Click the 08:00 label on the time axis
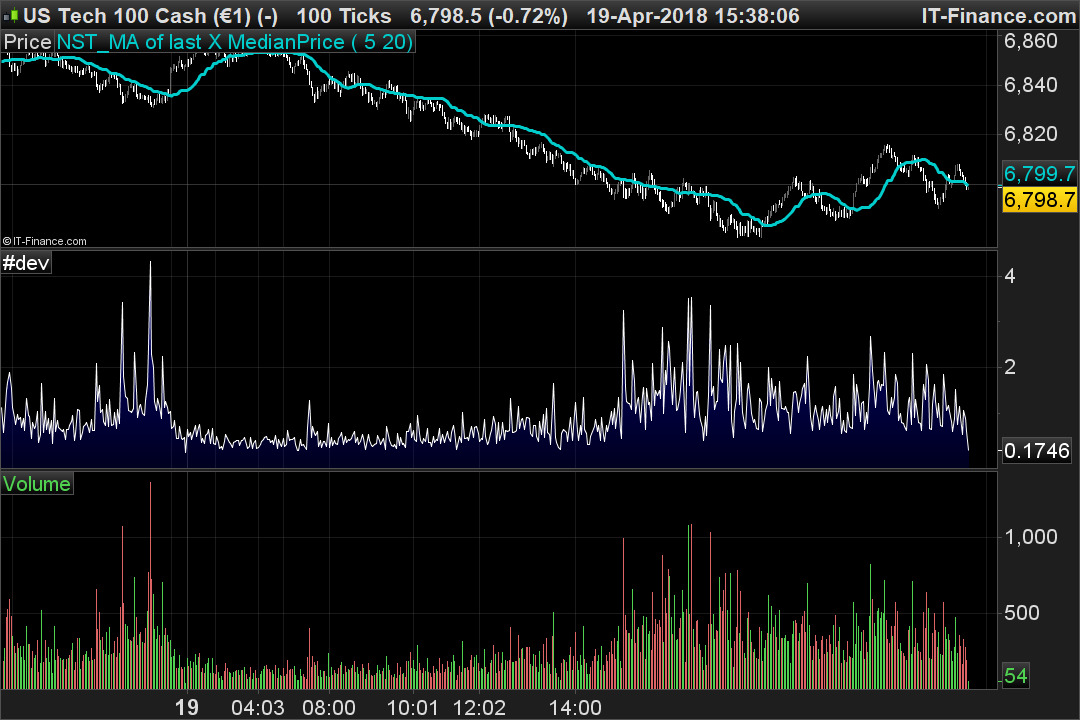1080x720 pixels. pos(329,707)
